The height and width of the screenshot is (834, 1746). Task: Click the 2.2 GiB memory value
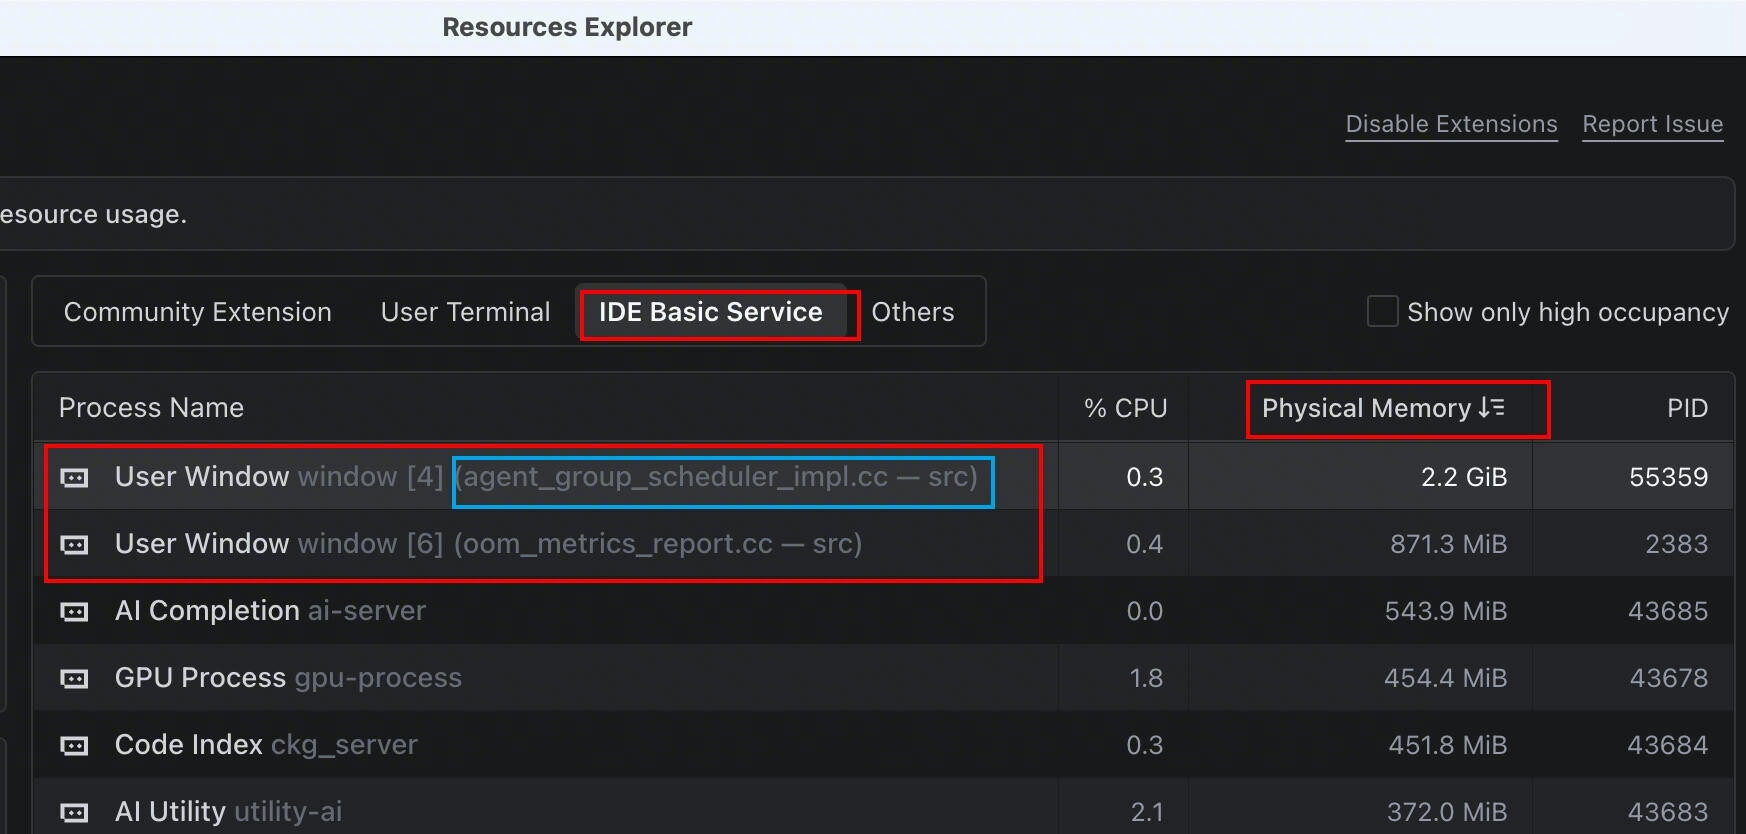coord(1464,477)
